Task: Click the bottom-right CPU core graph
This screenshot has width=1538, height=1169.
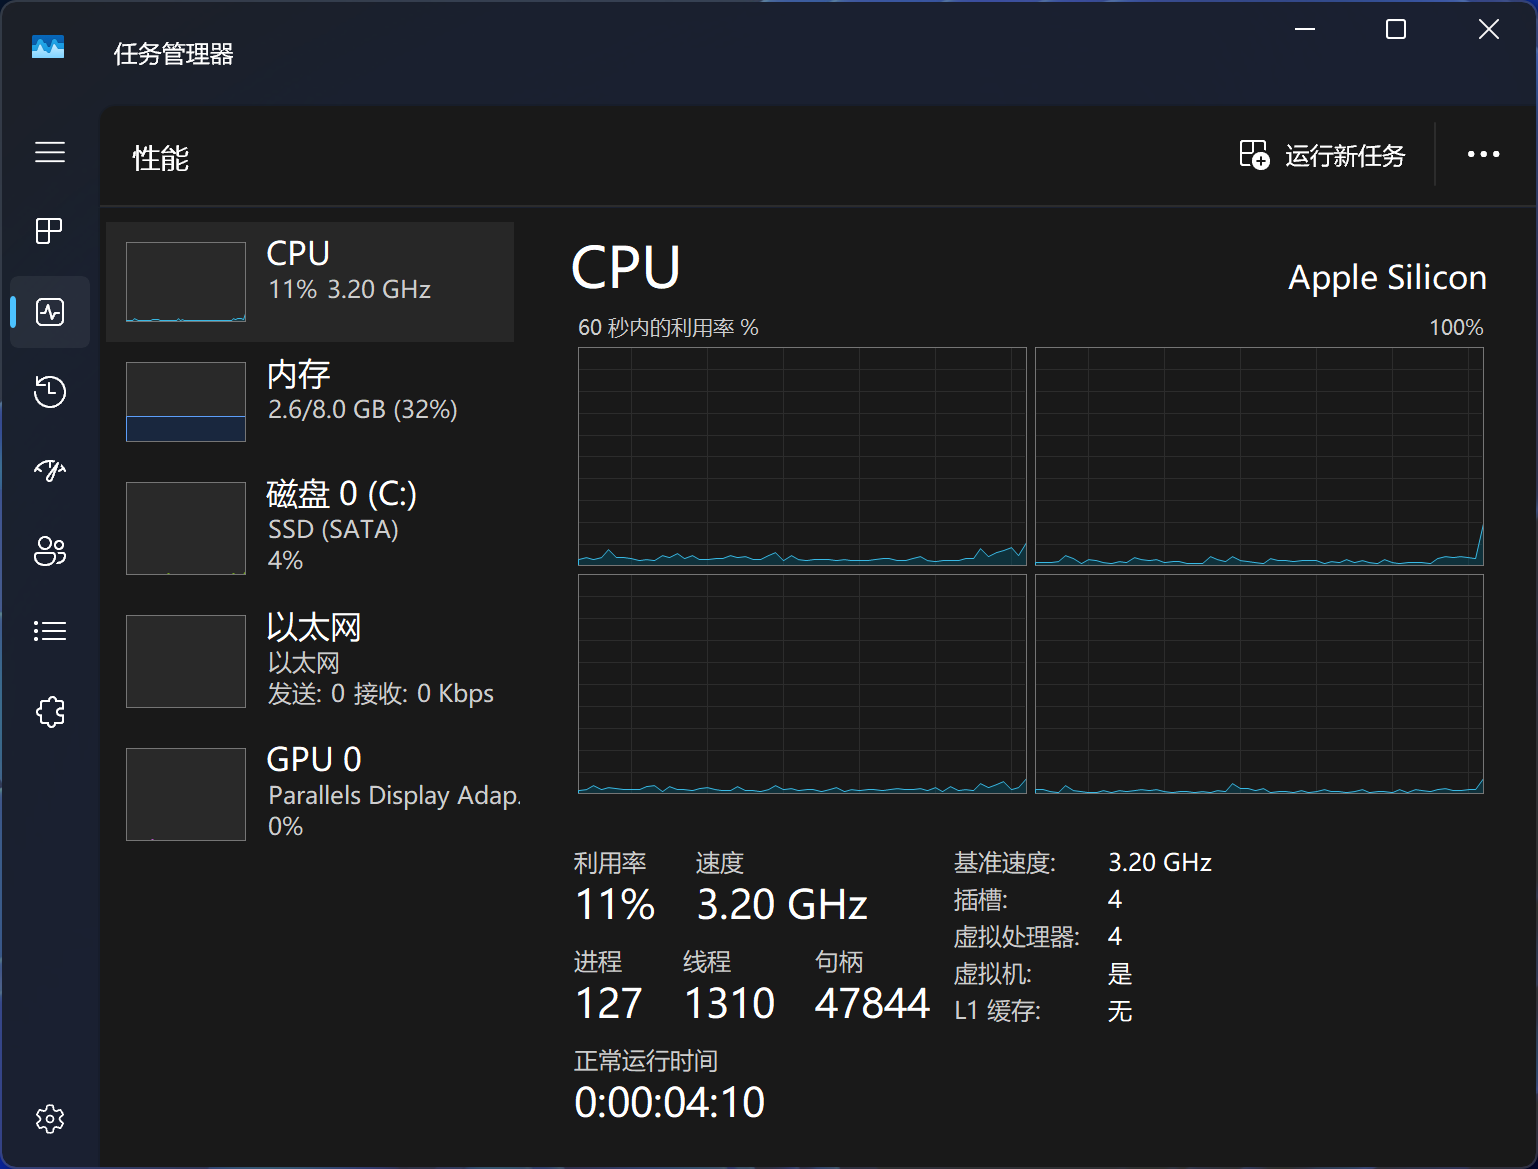Action: pyautogui.click(x=1259, y=684)
